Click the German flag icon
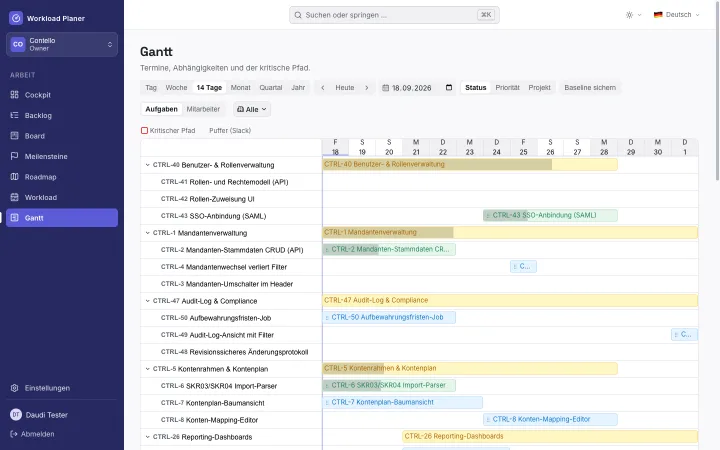This screenshot has width=720, height=450. (x=658, y=15)
